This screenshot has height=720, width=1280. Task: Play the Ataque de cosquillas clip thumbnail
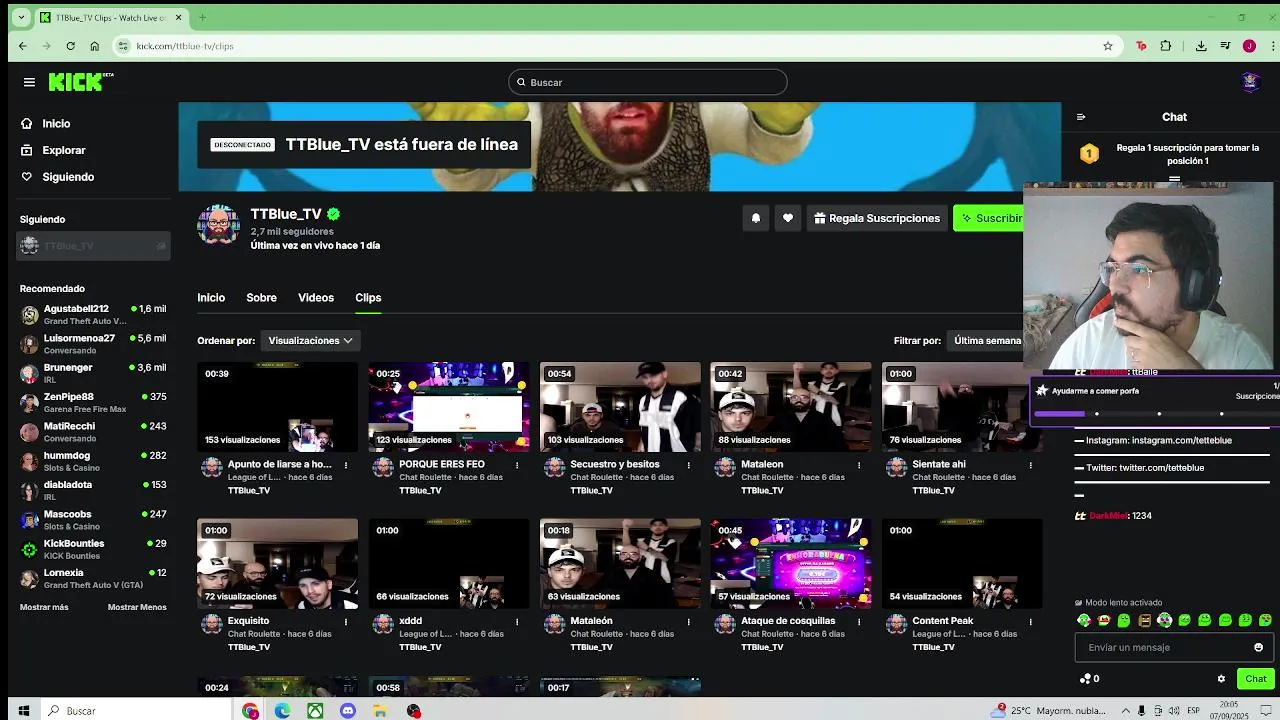point(791,563)
